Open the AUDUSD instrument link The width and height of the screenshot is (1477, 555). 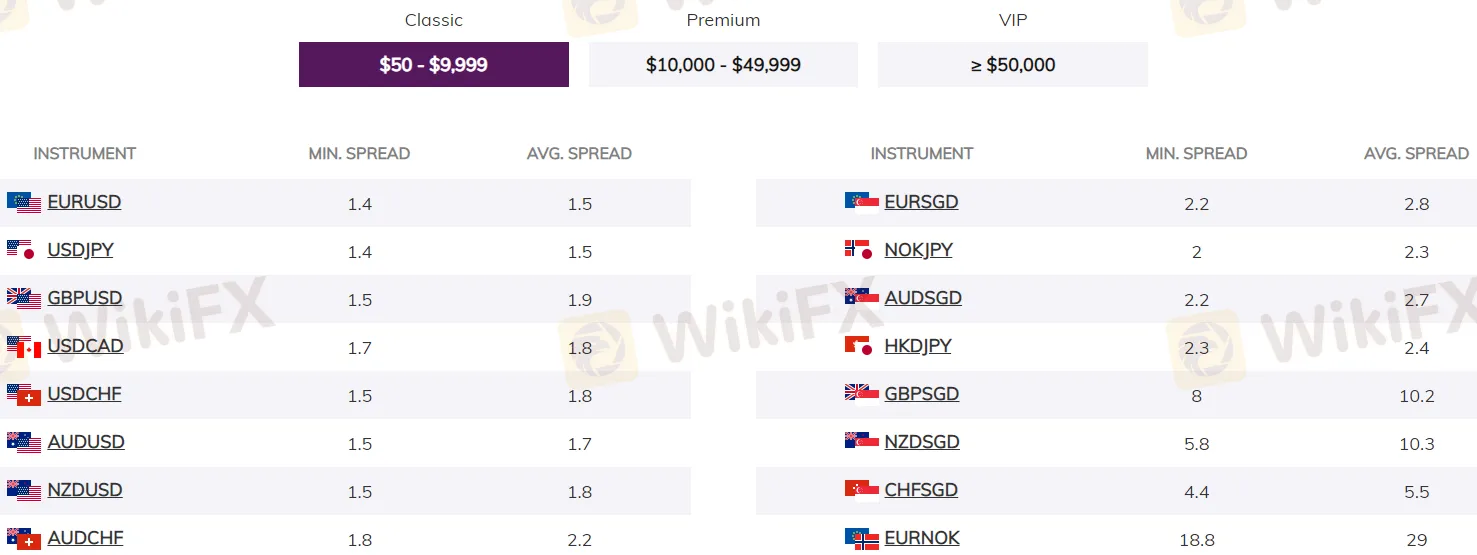point(86,442)
